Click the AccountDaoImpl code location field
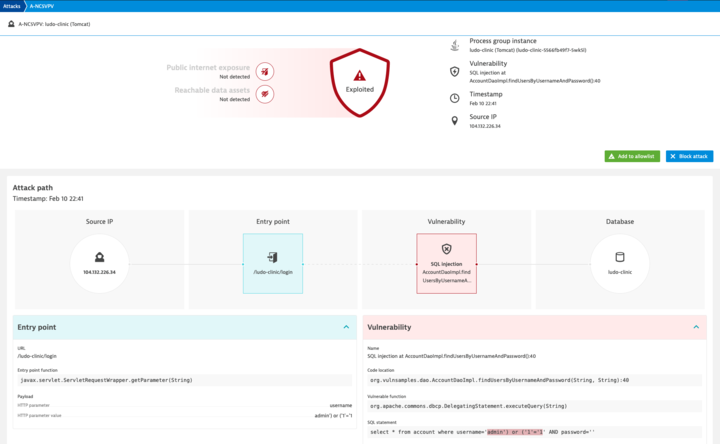 pyautogui.click(x=534, y=380)
